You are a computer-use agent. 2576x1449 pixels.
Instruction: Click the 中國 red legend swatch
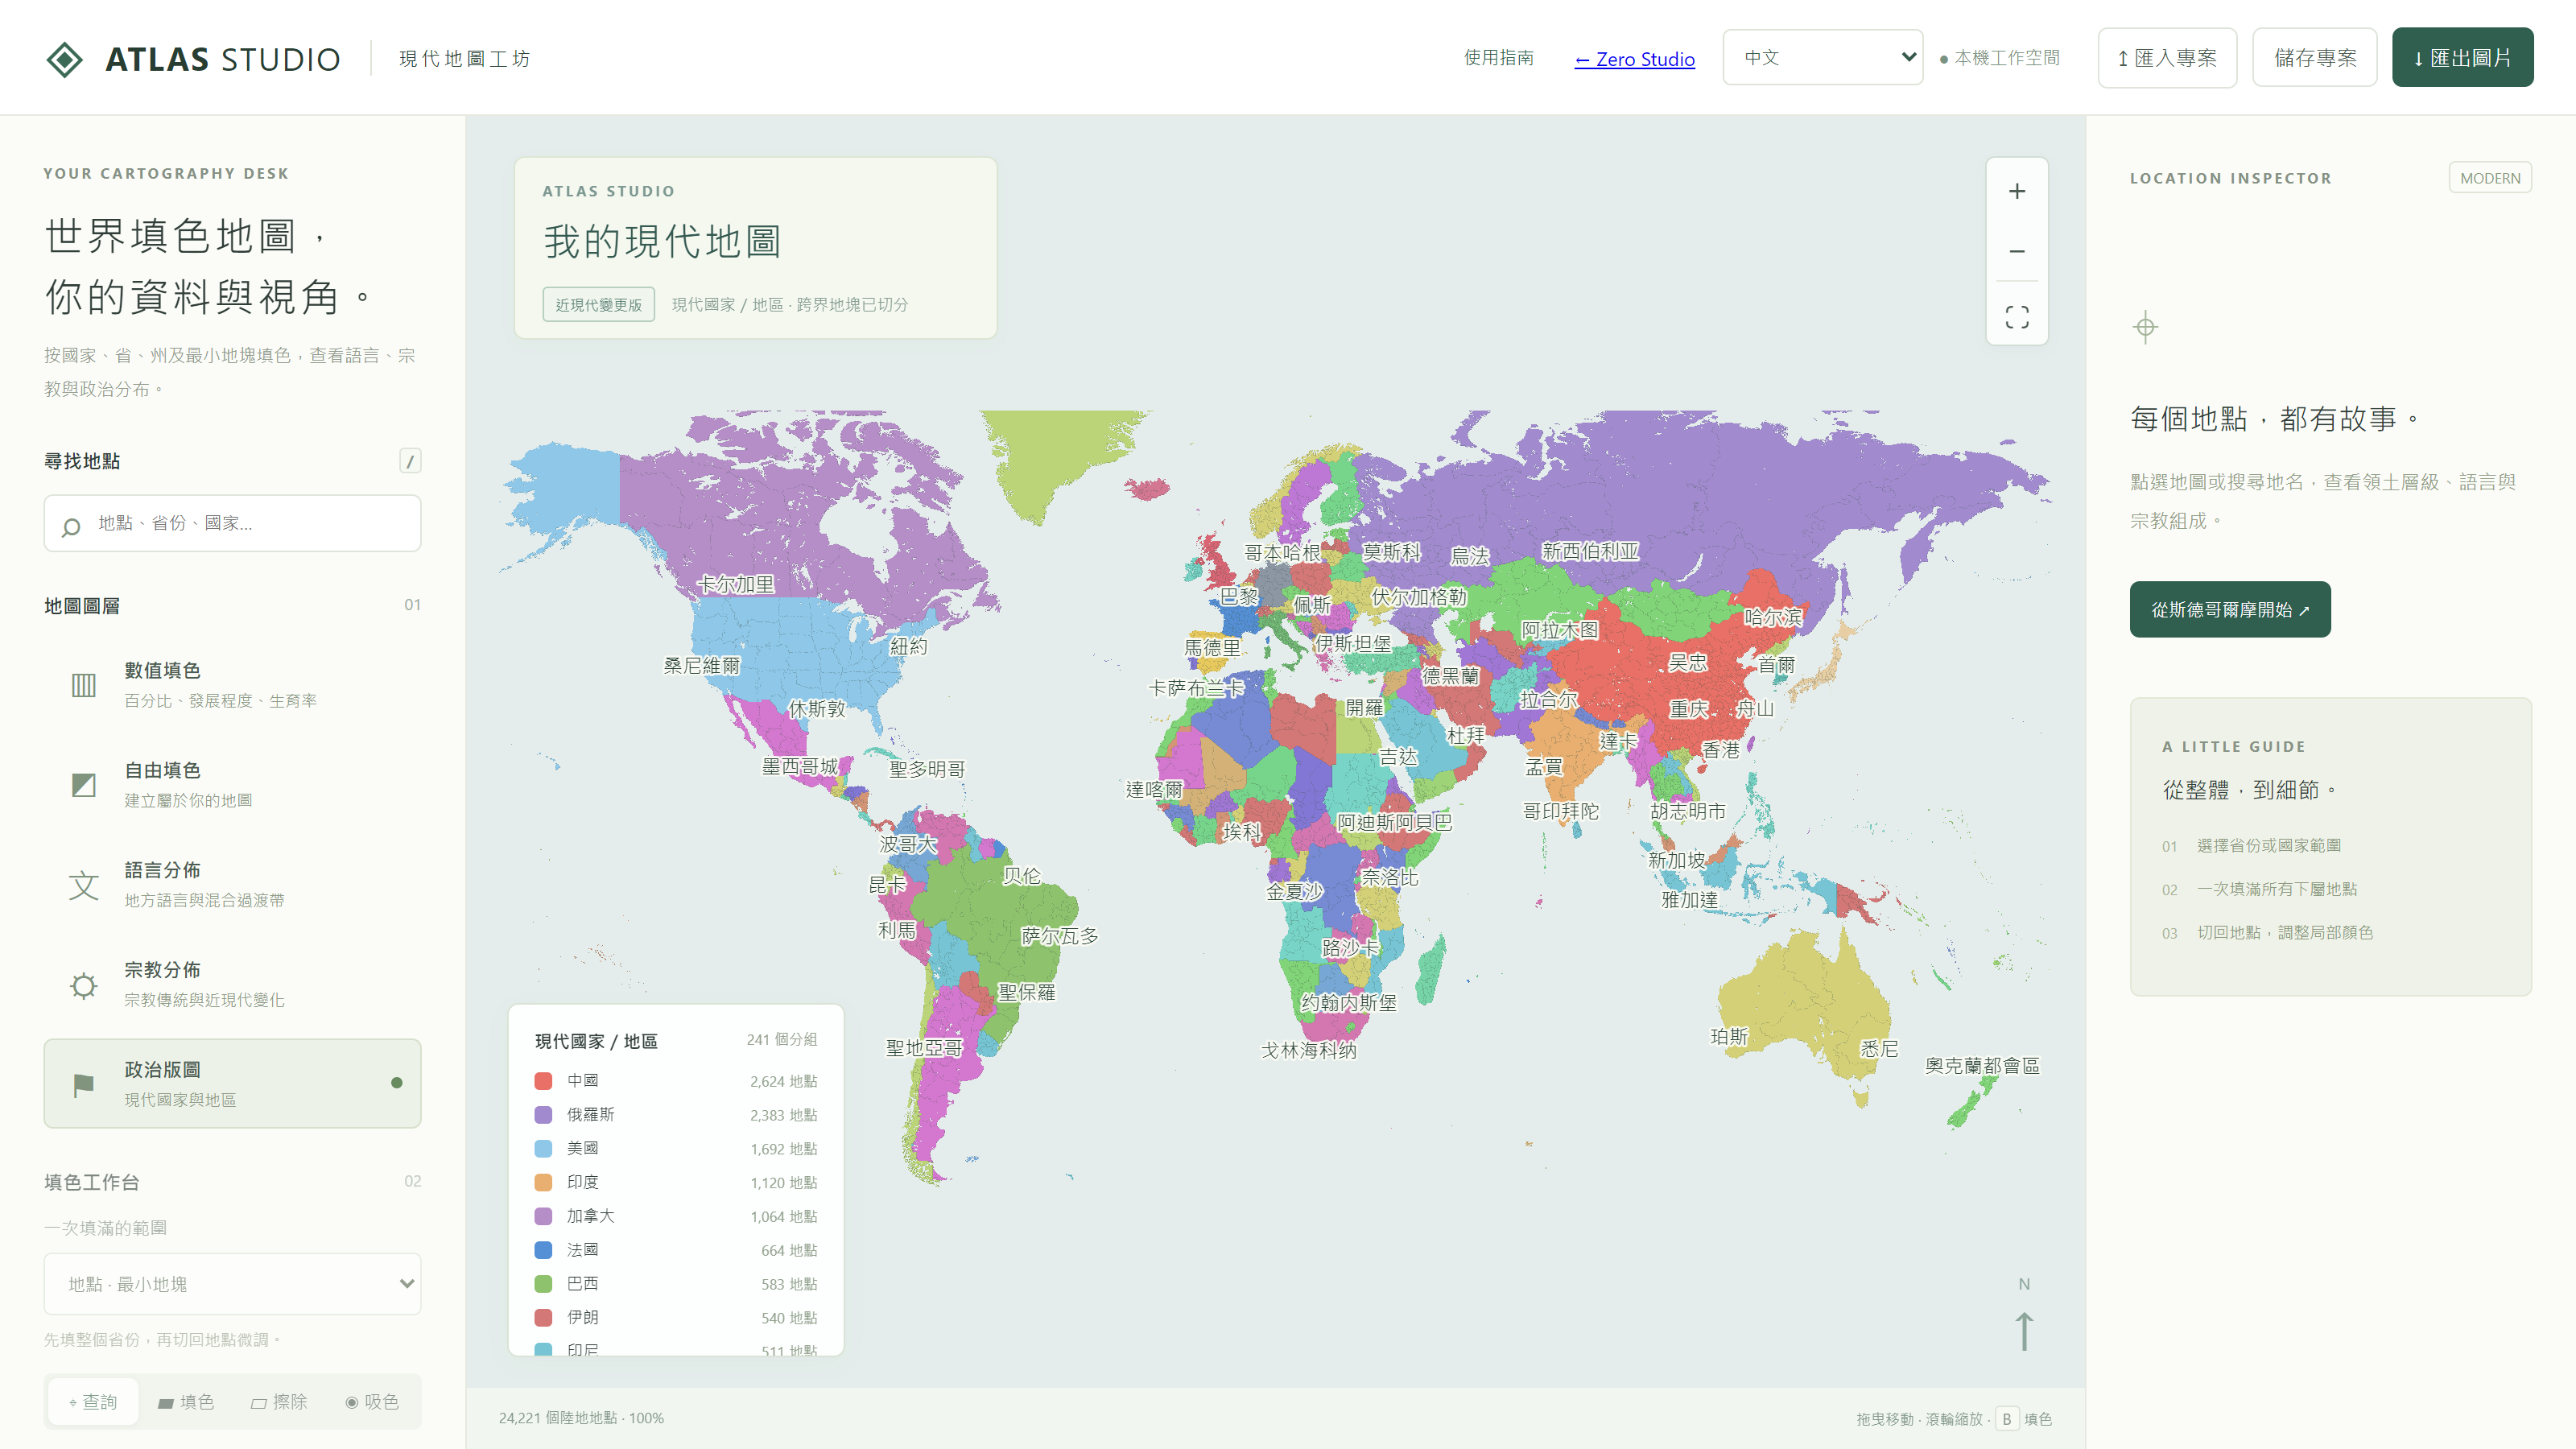543,1081
